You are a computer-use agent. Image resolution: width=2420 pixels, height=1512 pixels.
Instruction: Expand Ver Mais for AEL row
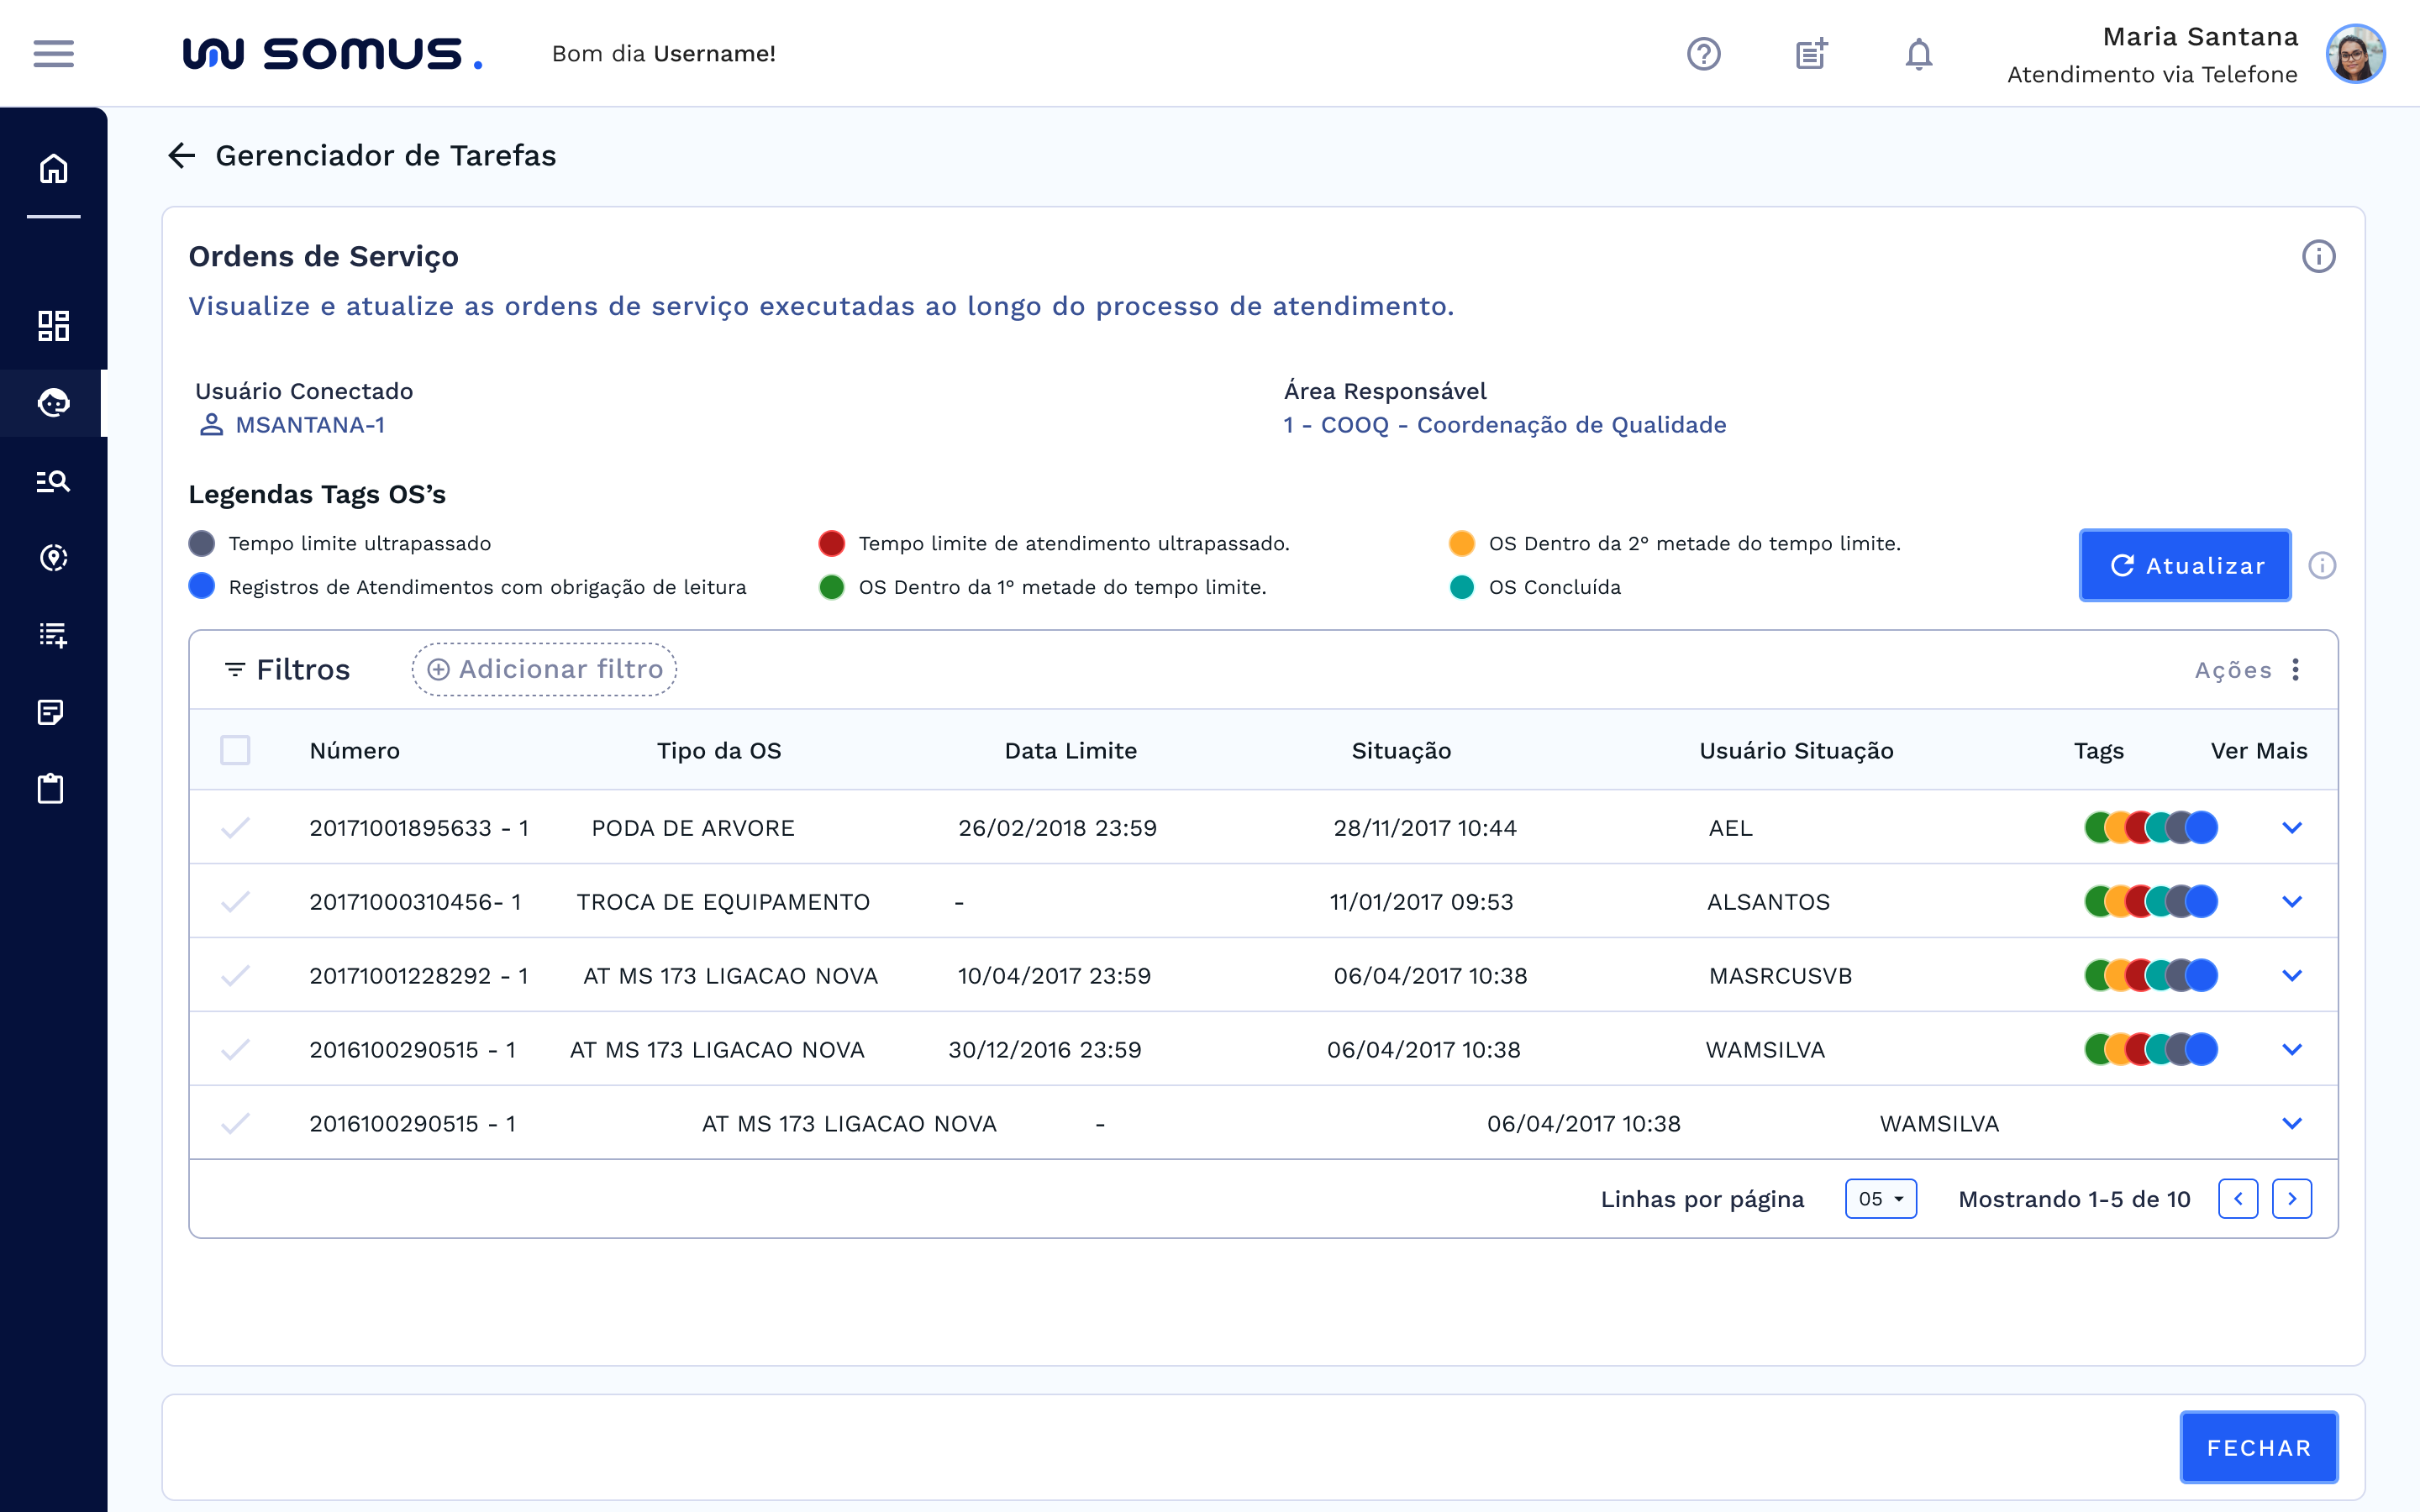click(2292, 828)
